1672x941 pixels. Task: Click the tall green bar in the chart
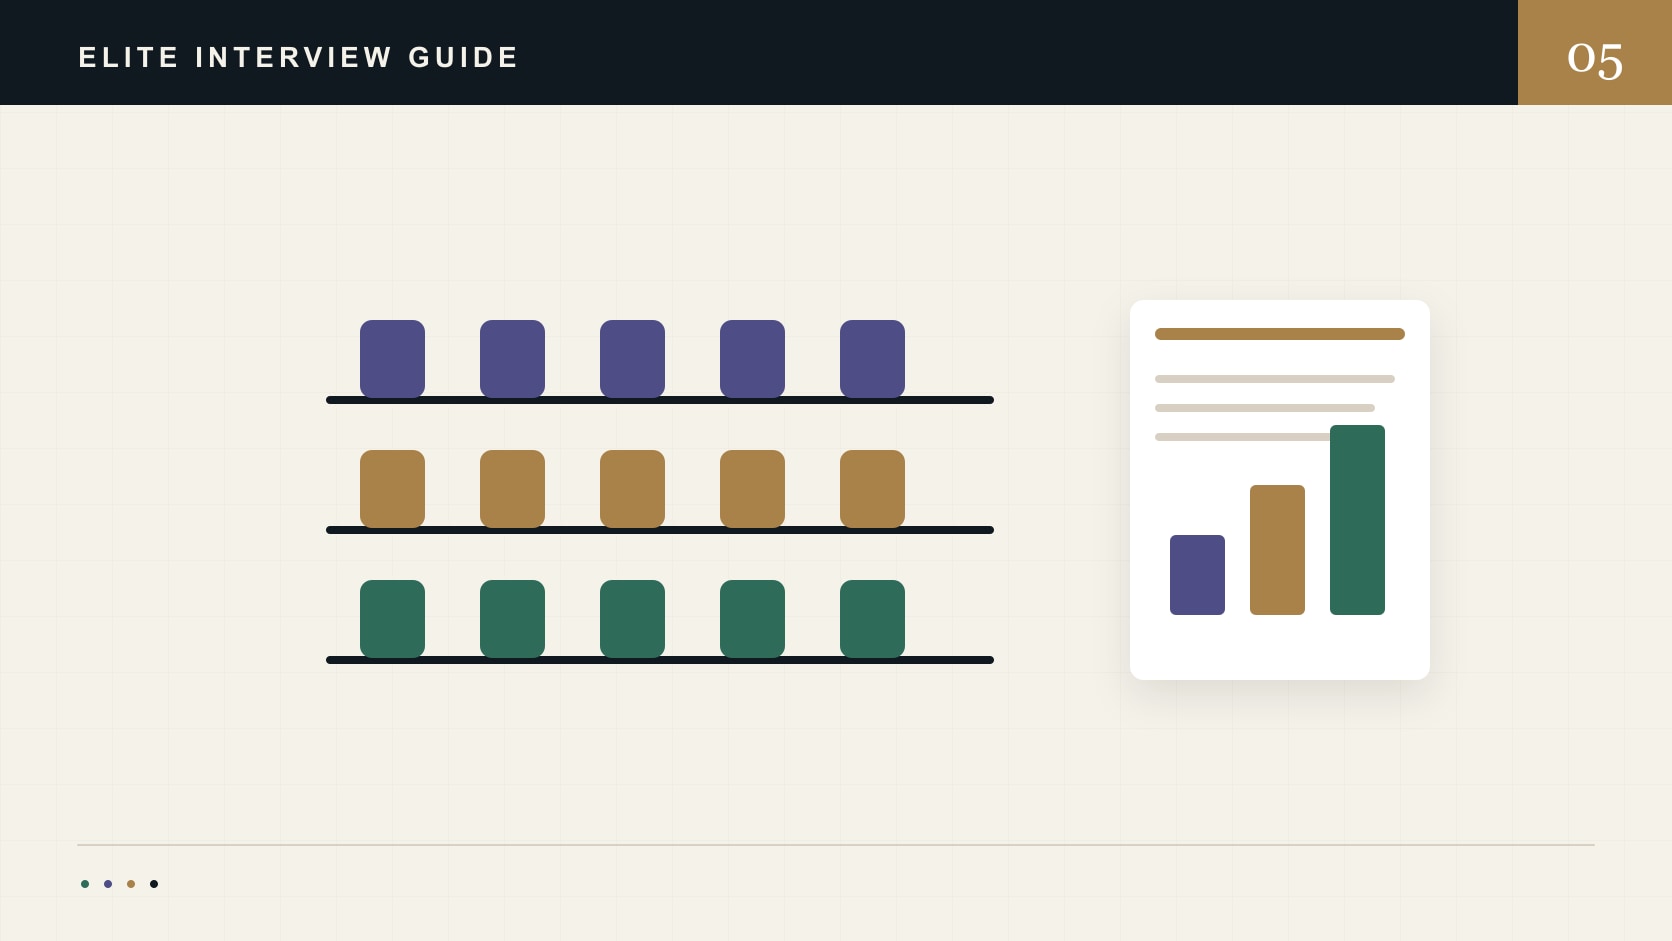click(x=1357, y=520)
